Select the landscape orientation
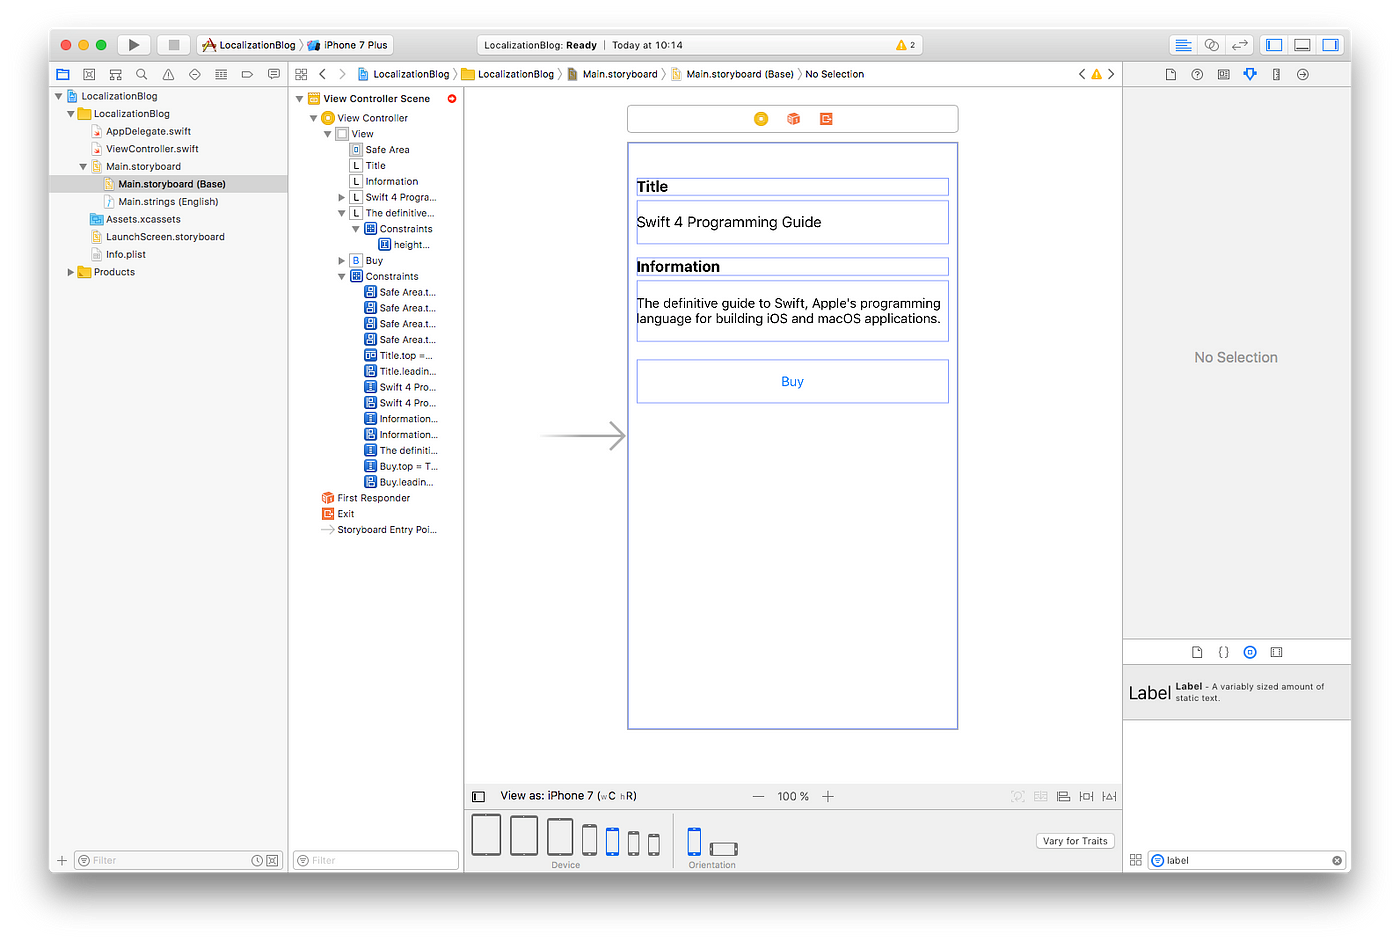 click(x=724, y=849)
